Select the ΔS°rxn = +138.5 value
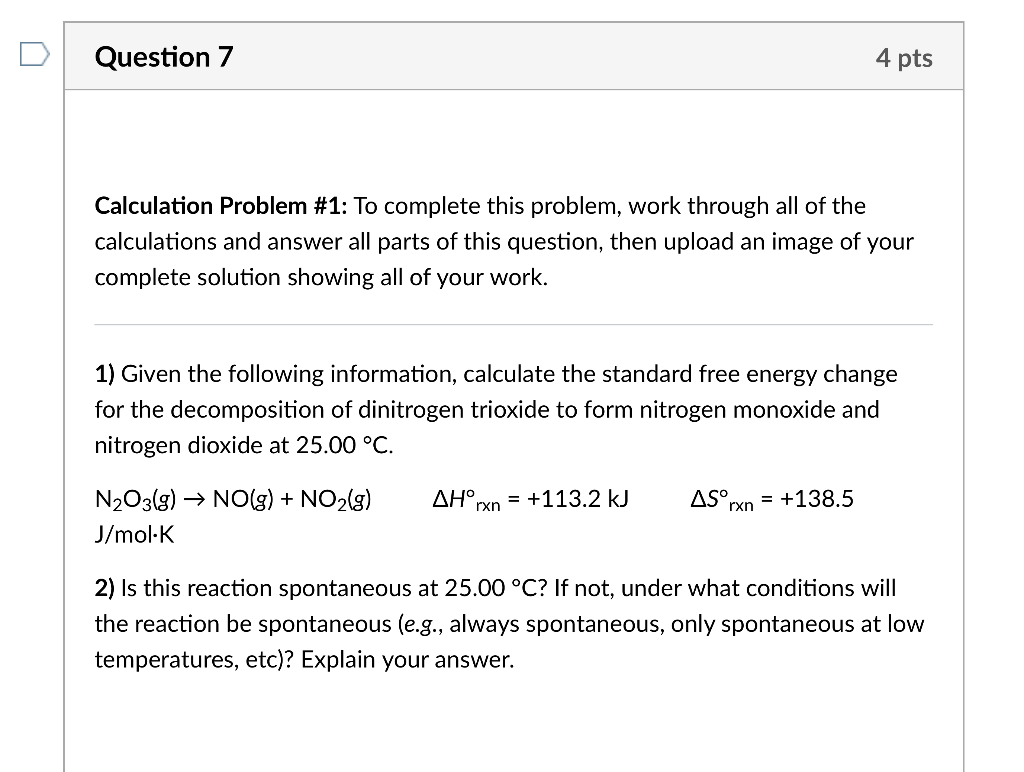Viewport: 1024px width, 772px height. click(x=771, y=498)
